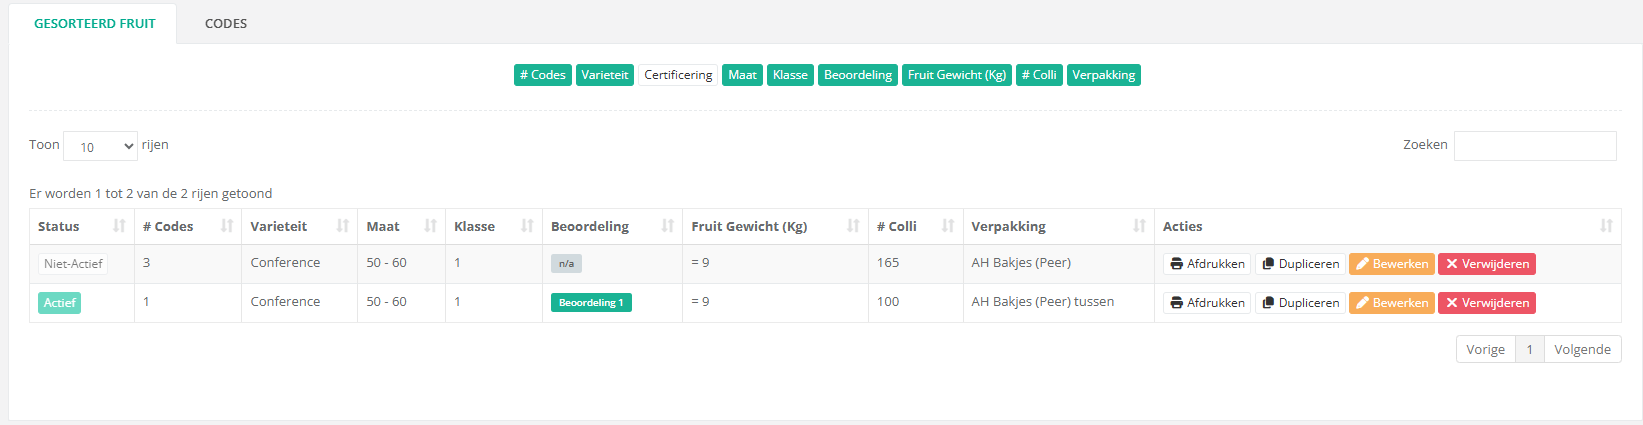Toggle the Varieteit column visibility tag
Viewport: 1643px width, 425px height.
coord(605,75)
